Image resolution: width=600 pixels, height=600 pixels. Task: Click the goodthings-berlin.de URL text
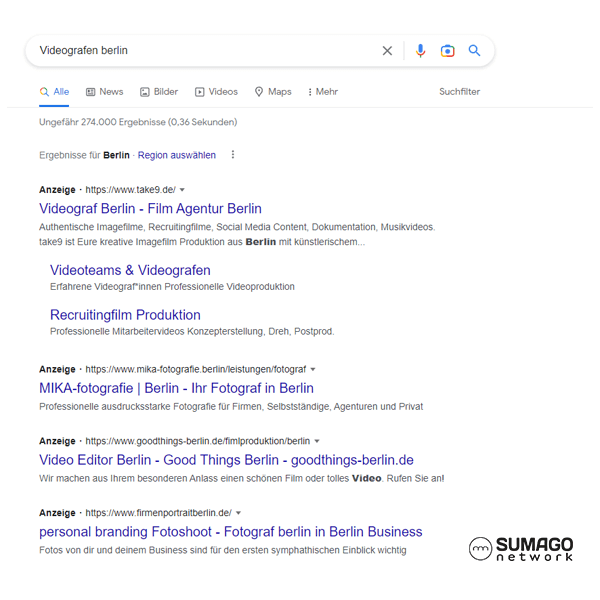197,441
